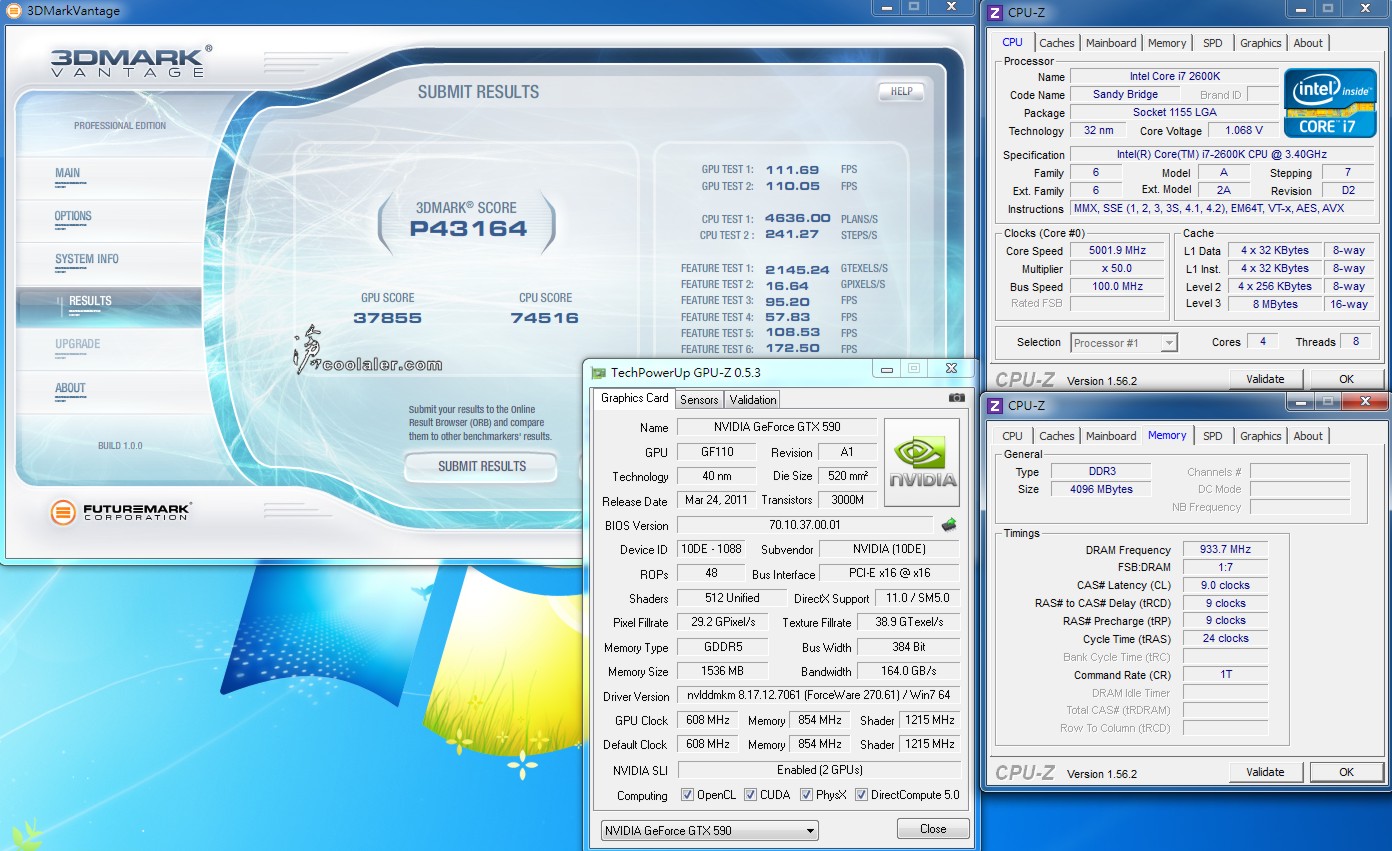Click the CPU-Z Memory window title icon
The width and height of the screenshot is (1392, 851).
(994, 405)
